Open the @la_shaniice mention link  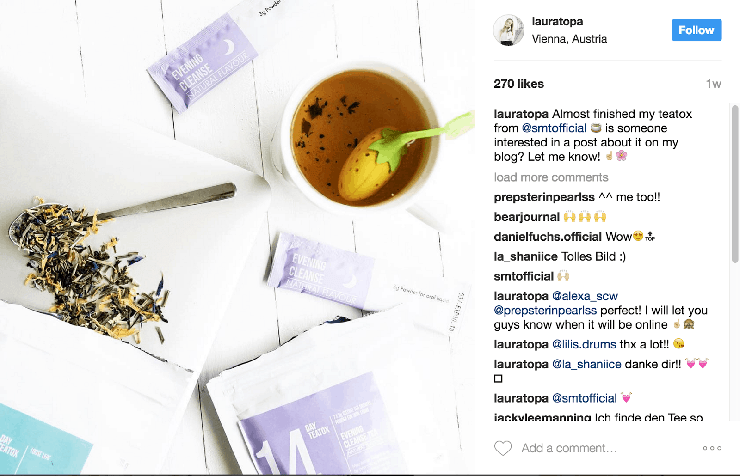click(587, 364)
